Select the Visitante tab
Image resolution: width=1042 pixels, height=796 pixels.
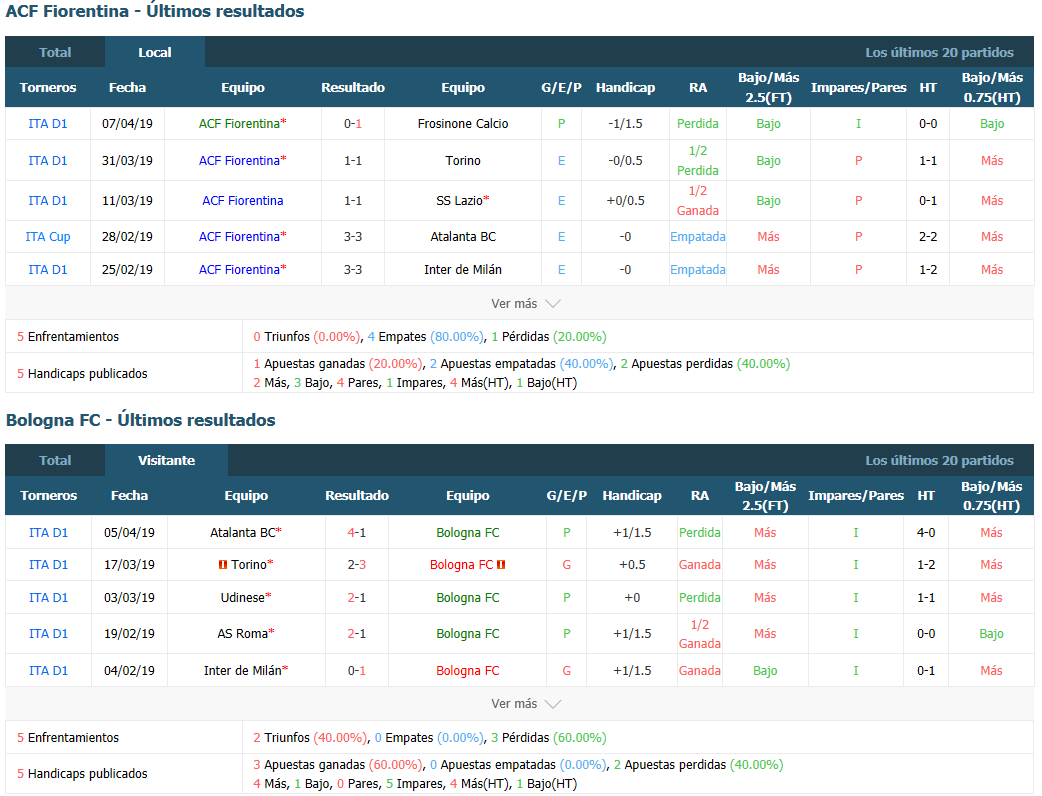coord(166,460)
